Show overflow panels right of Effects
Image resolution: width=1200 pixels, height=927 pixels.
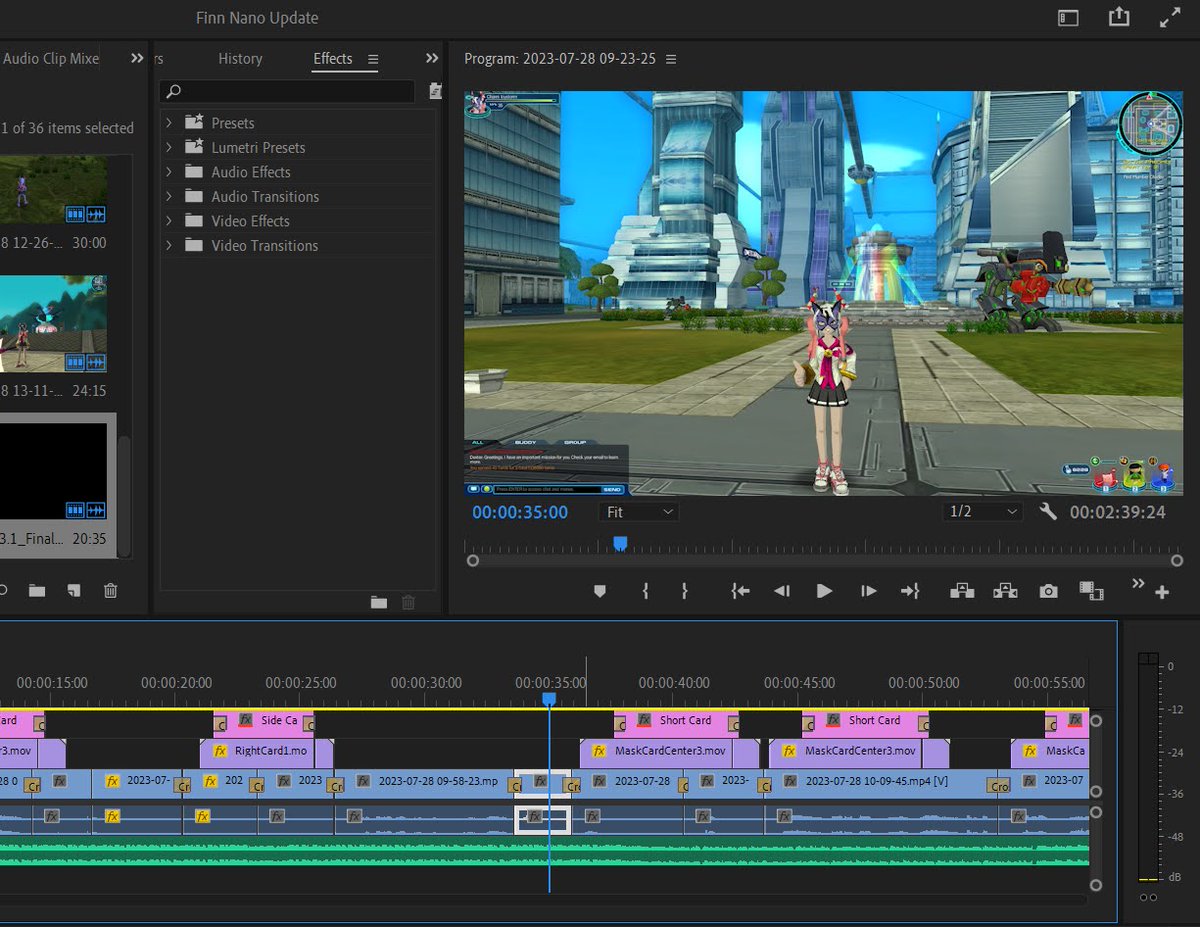coord(432,58)
